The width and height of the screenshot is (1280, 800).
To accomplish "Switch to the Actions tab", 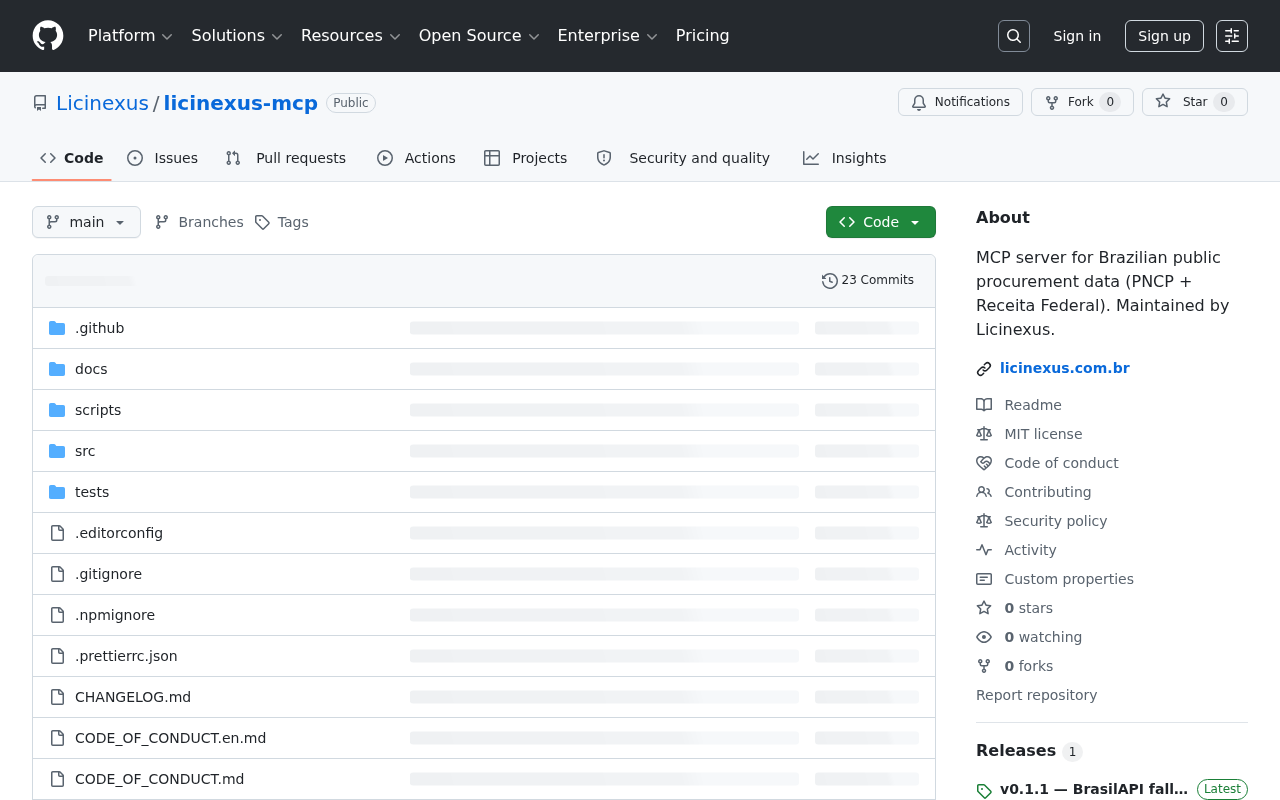I will (416, 158).
